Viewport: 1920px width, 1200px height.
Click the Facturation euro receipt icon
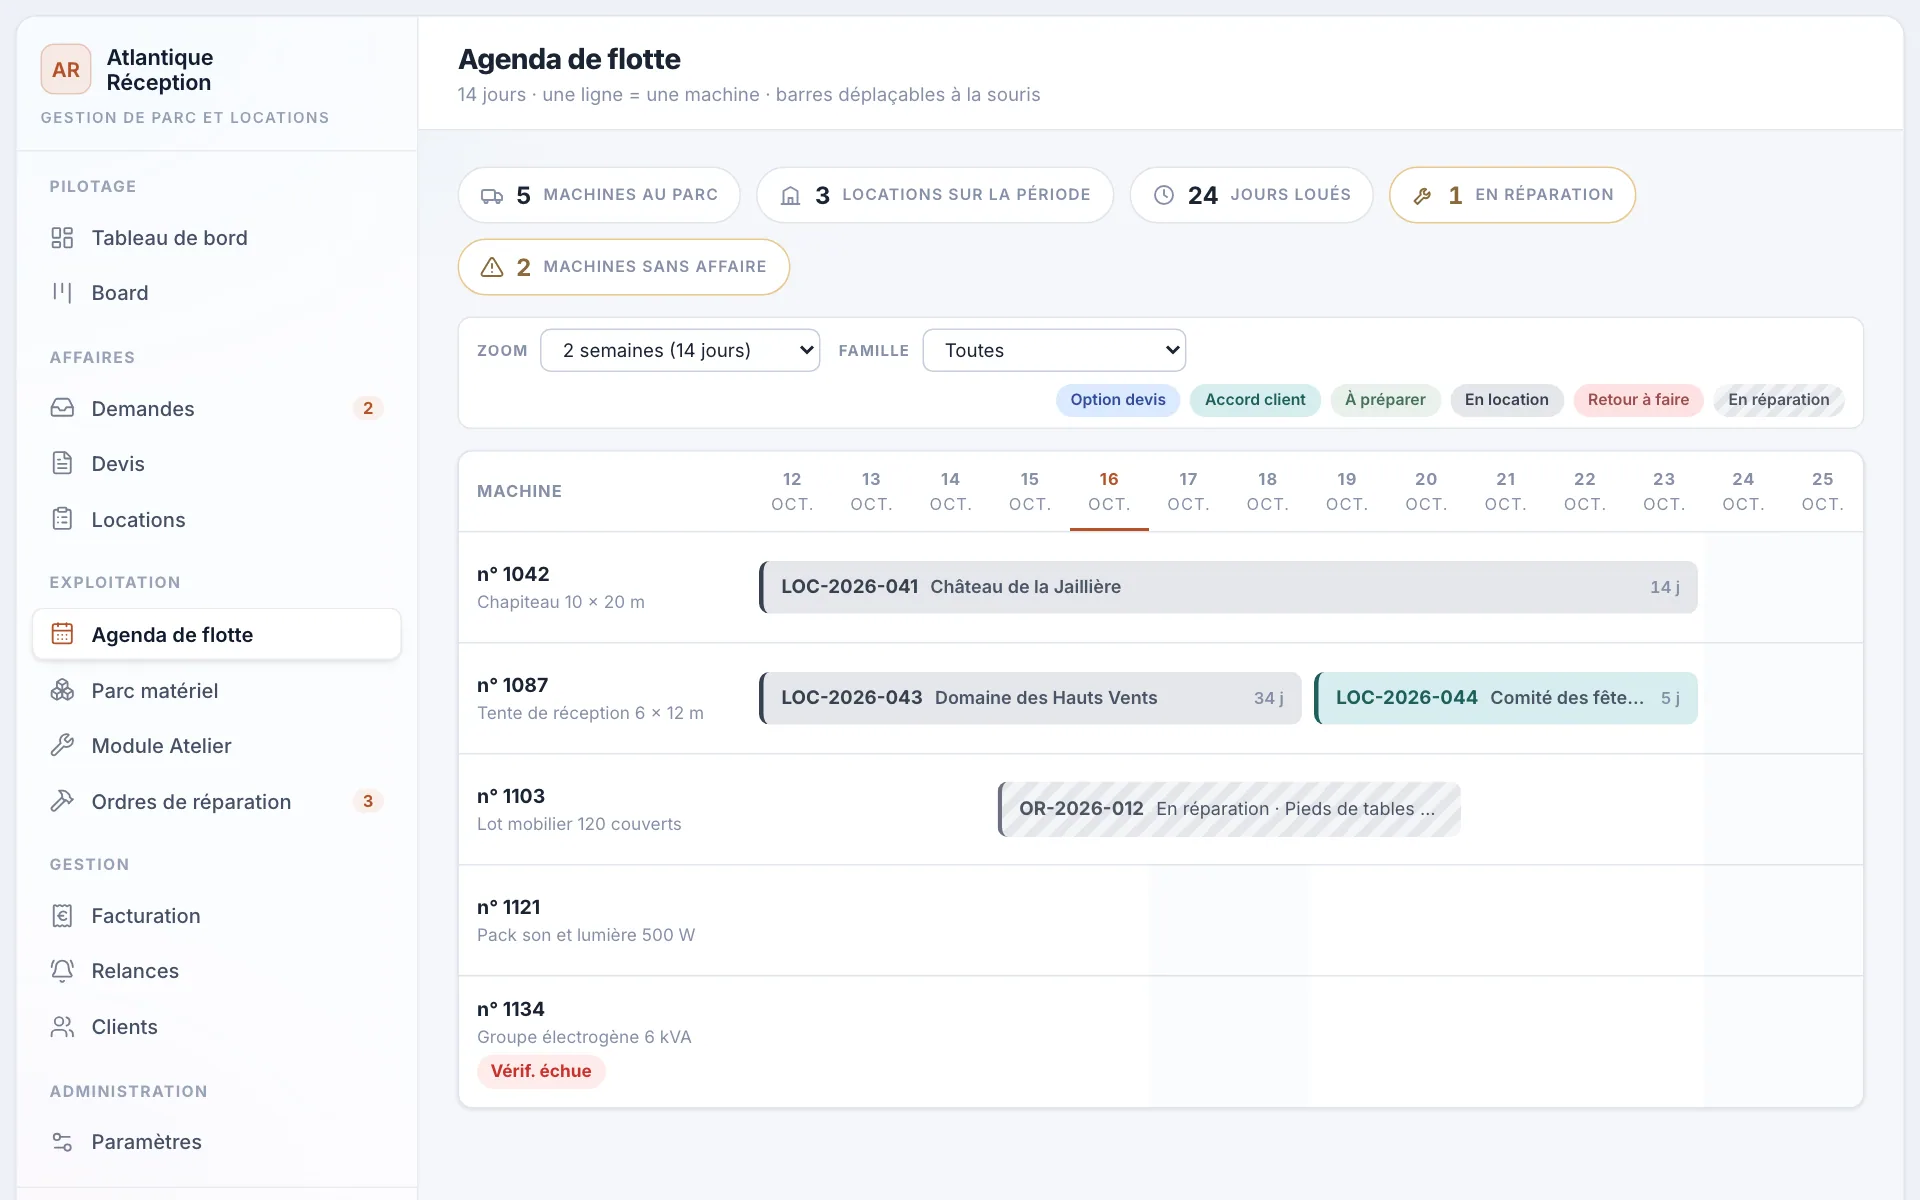coord(62,915)
